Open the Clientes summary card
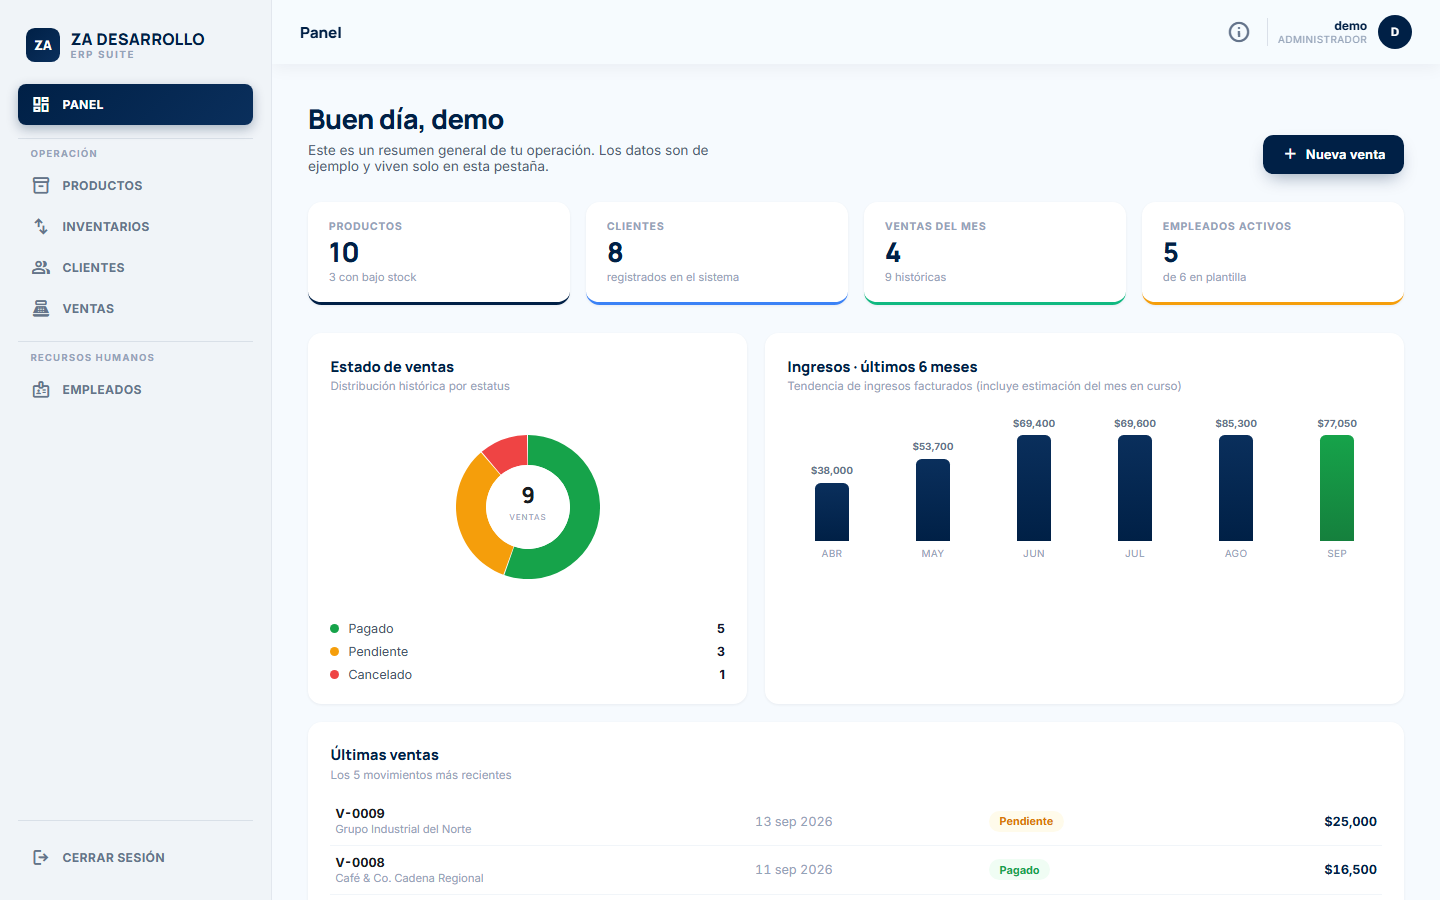This screenshot has height=900, width=1440. click(x=717, y=253)
